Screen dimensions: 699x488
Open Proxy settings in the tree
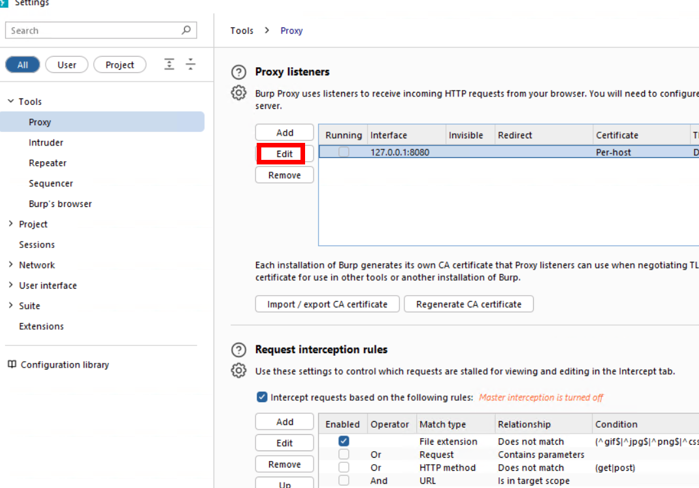click(x=102, y=122)
